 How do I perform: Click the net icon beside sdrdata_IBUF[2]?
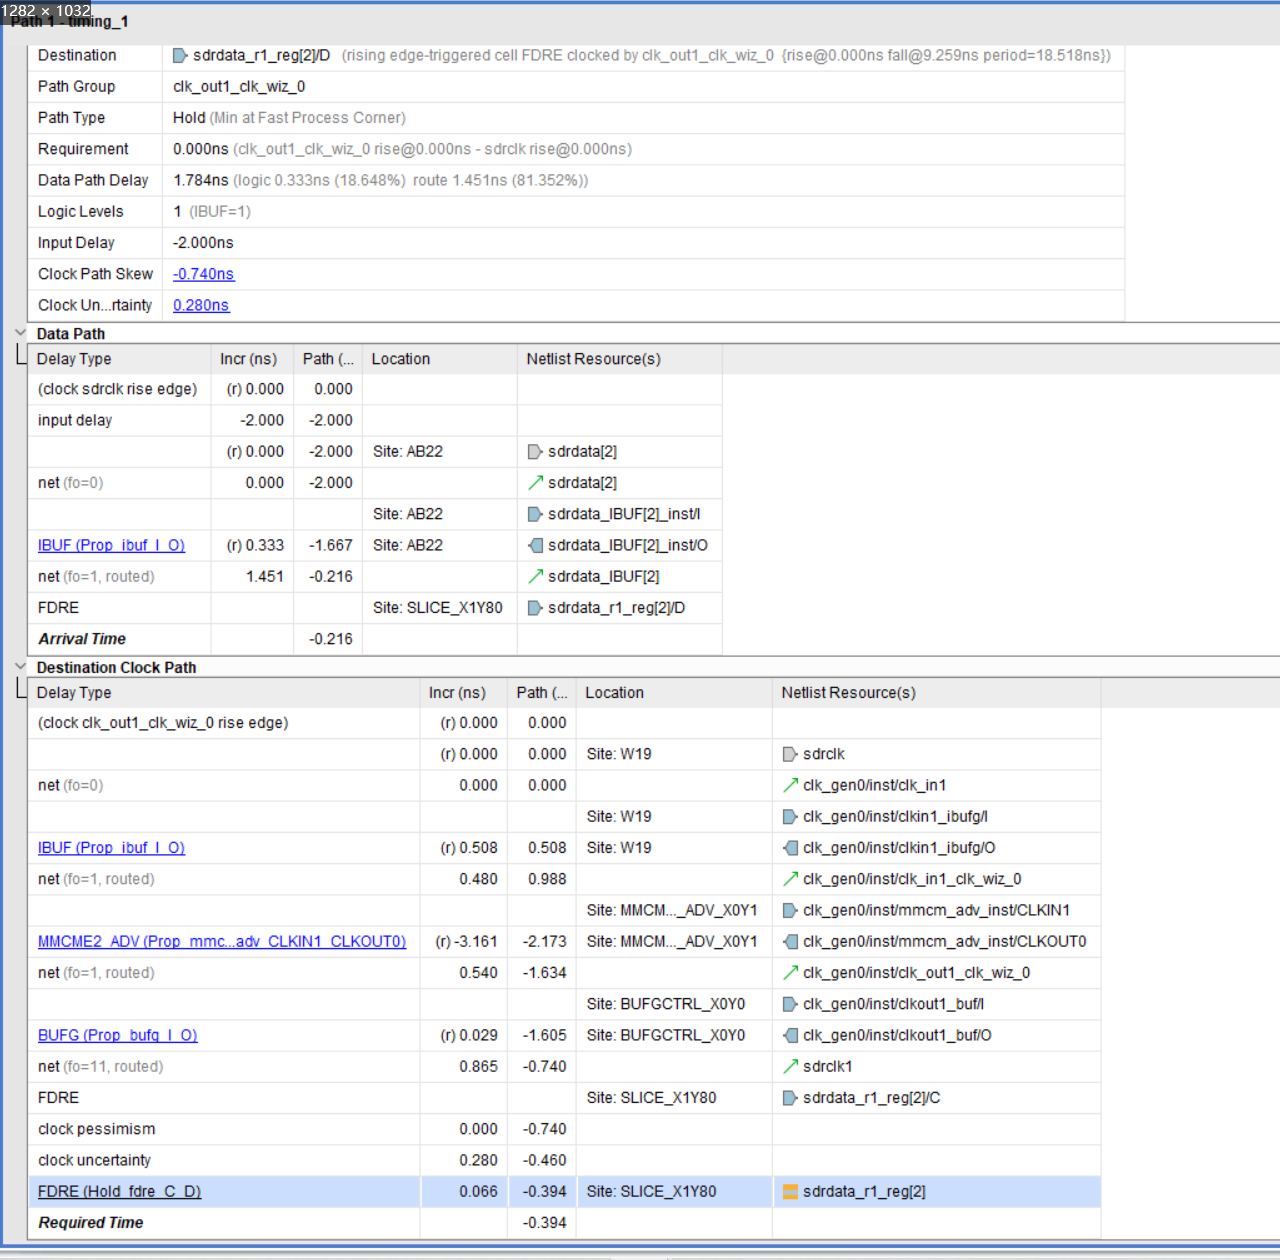point(535,576)
